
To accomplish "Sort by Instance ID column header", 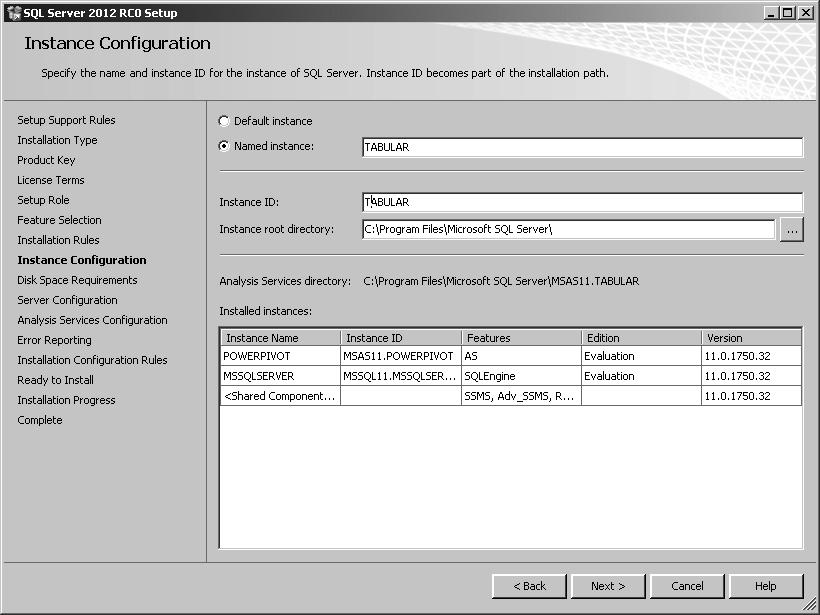I will 401,338.
